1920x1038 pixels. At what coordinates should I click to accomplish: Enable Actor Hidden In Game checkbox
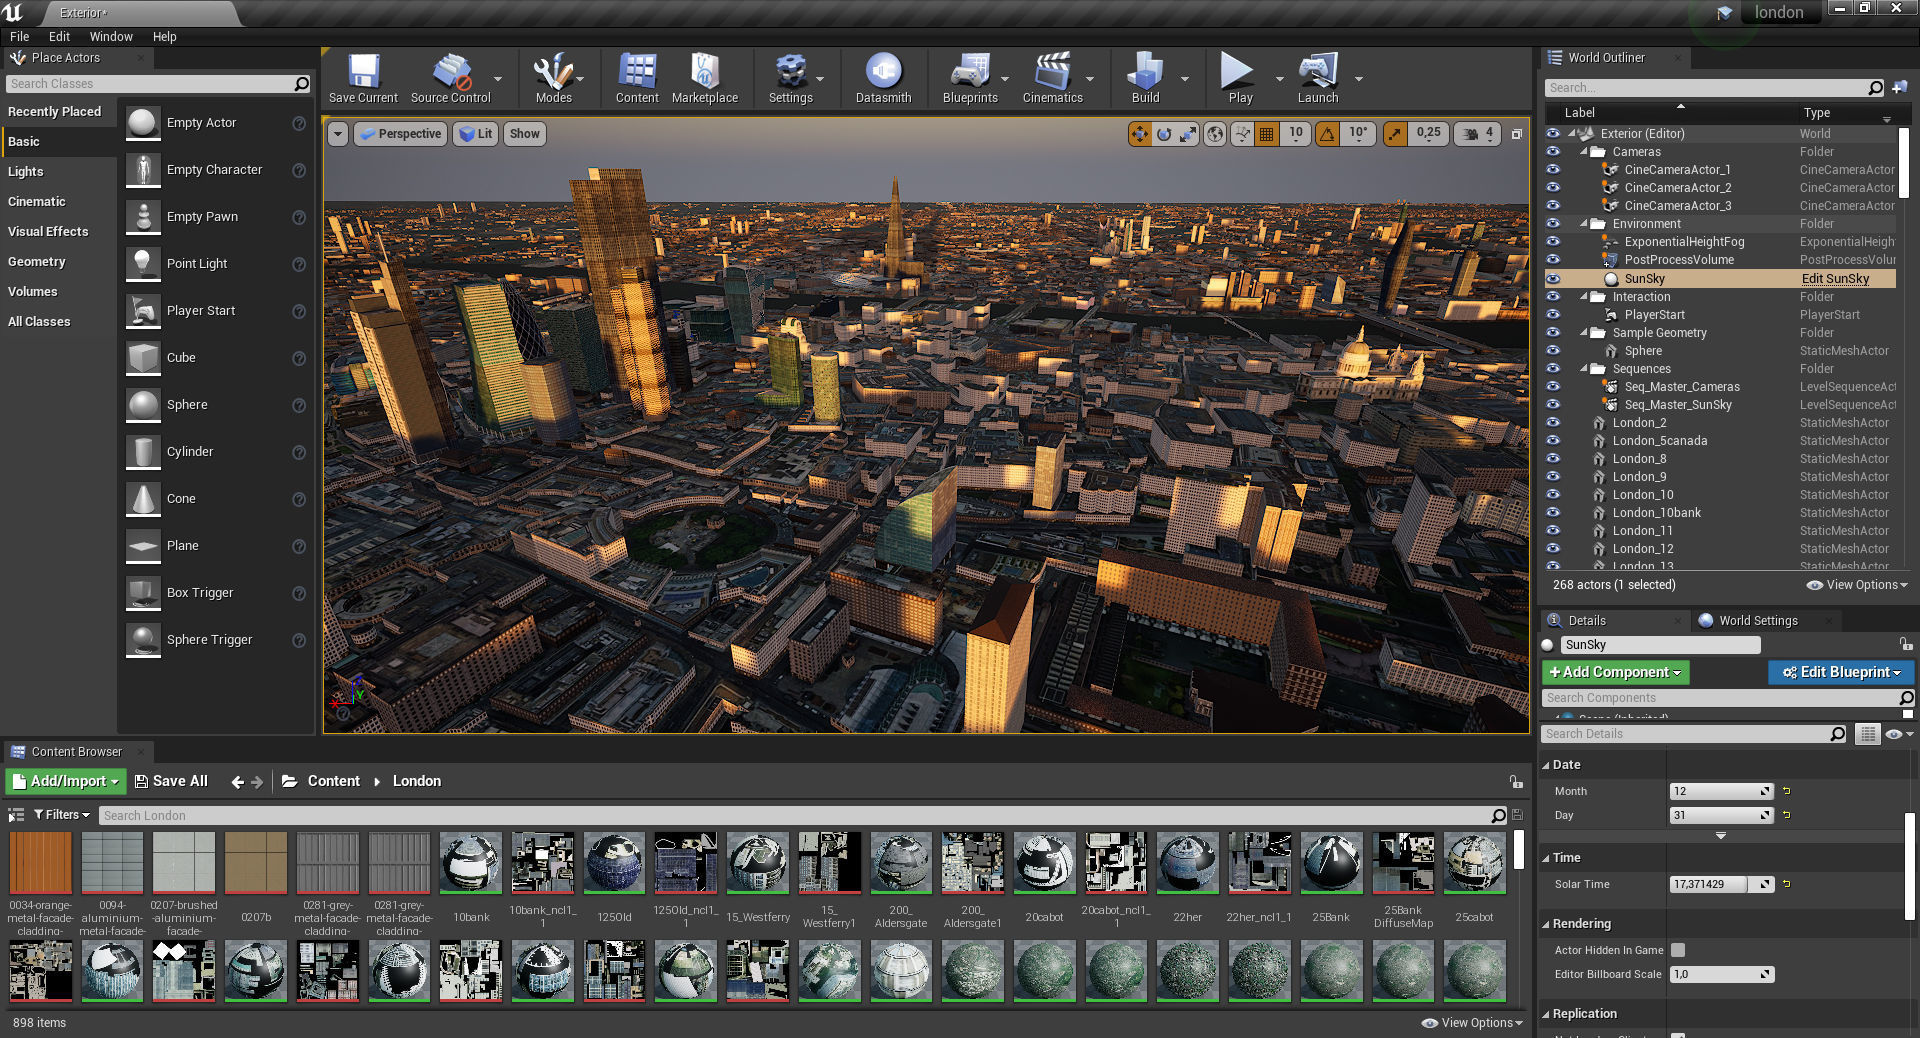click(x=1678, y=950)
